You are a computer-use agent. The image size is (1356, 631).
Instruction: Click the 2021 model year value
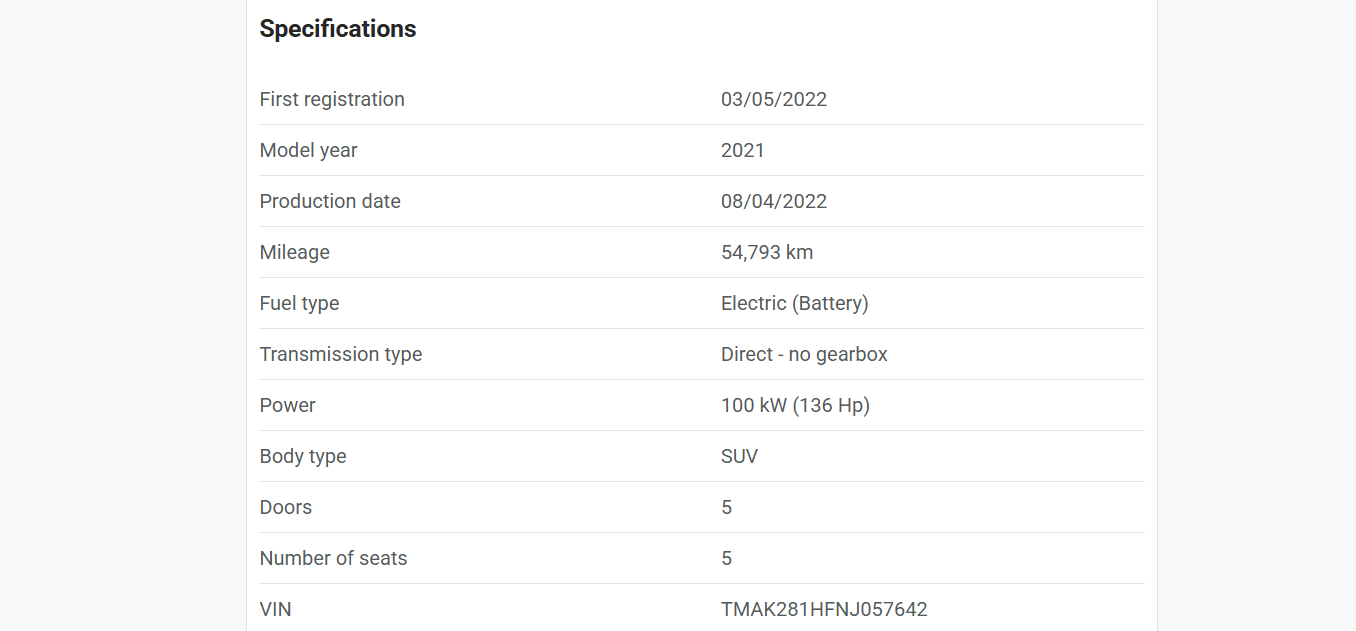[x=743, y=150]
